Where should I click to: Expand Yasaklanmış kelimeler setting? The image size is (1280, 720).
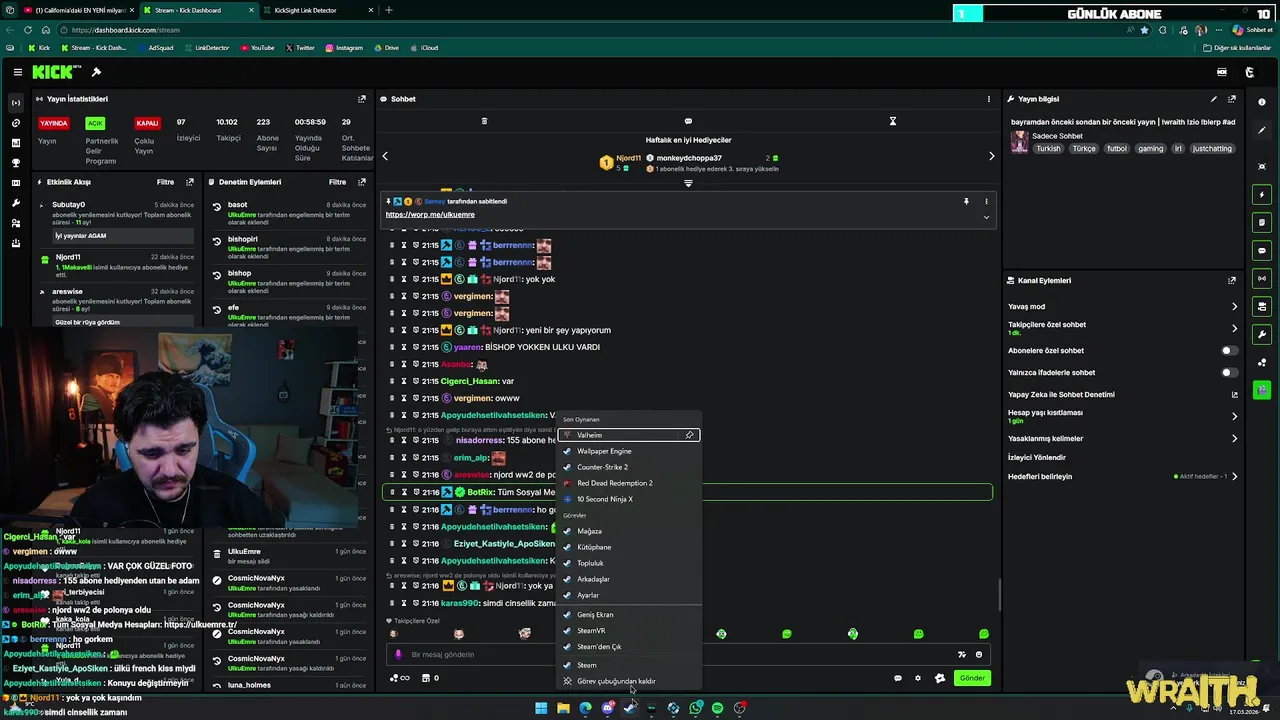tap(1234, 439)
